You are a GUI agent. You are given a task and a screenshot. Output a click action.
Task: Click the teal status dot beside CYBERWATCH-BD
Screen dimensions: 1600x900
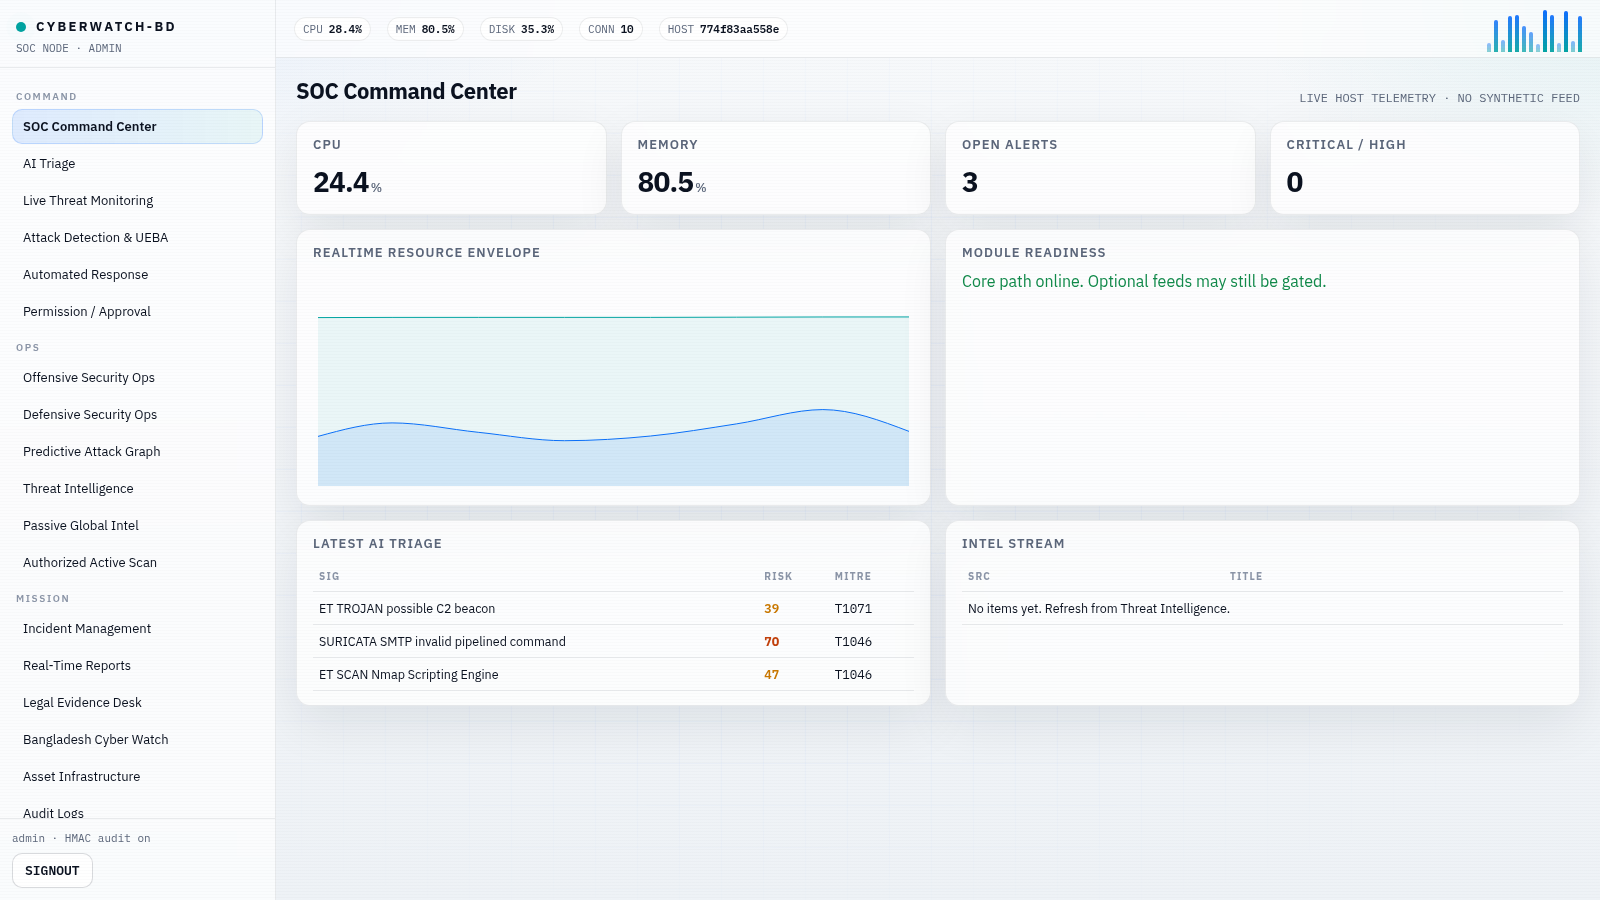click(x=21, y=27)
